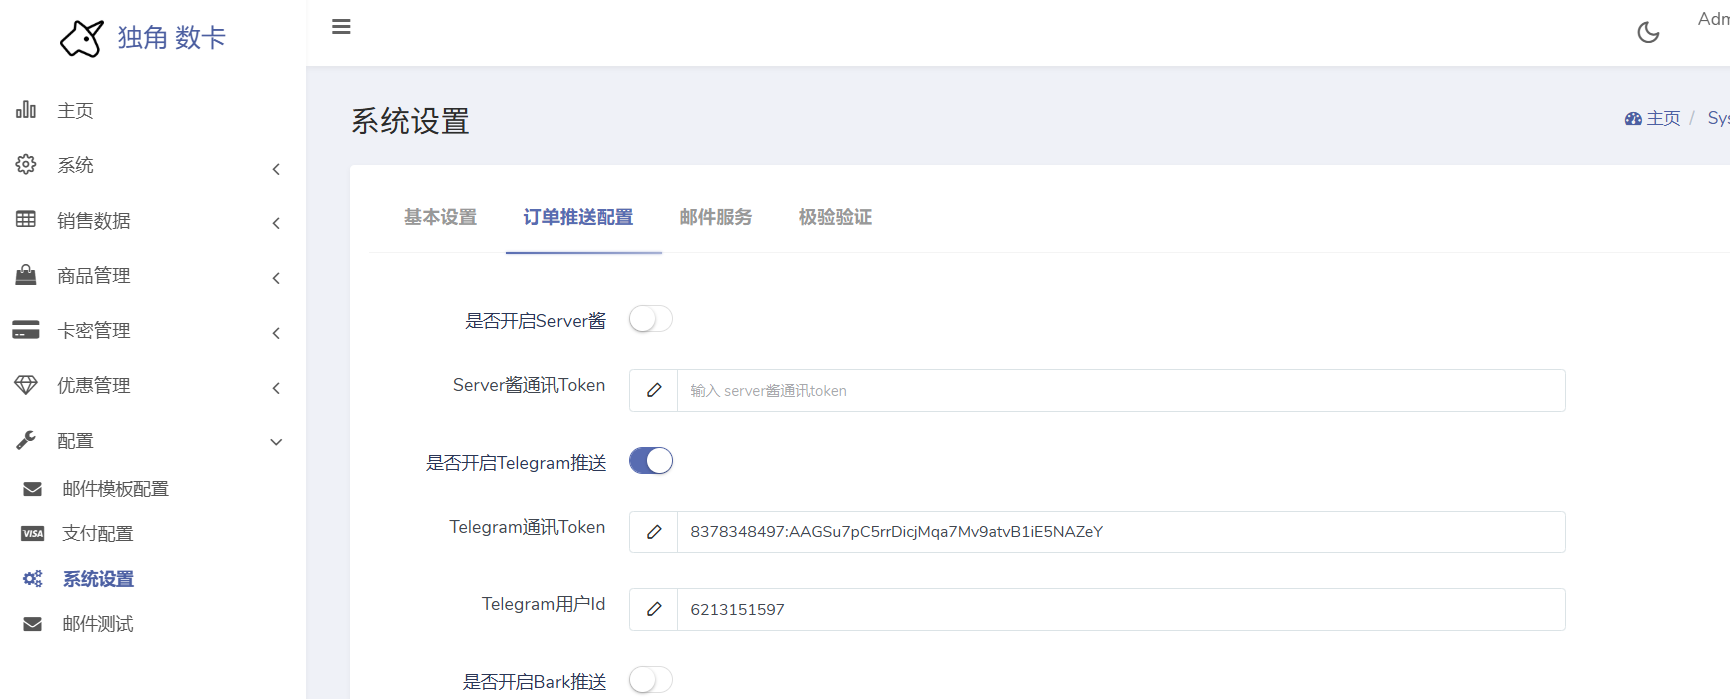Click the card icon for 卡密管理
1730x699 pixels.
pyautogui.click(x=26, y=330)
